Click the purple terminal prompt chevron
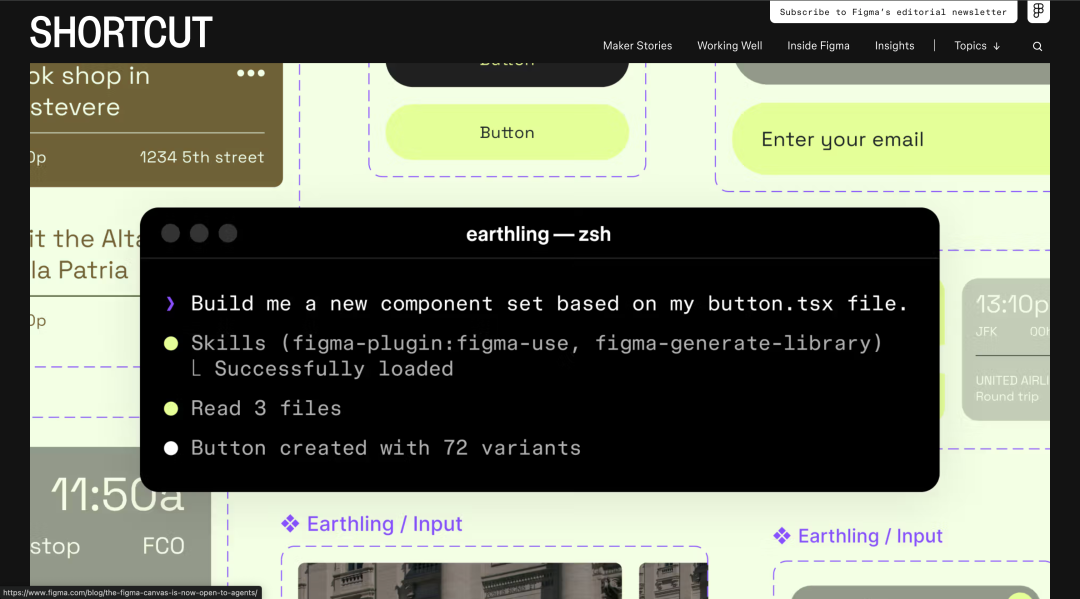The image size is (1080, 599). 170,304
